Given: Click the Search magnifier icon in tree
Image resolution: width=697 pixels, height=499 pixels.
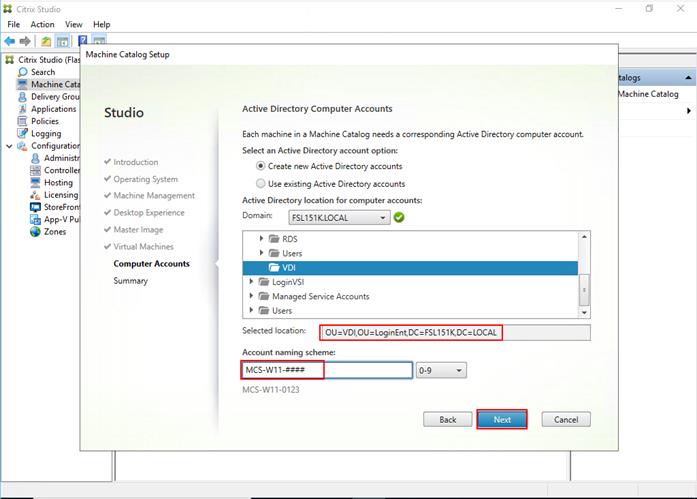Looking at the screenshot, I should (22, 72).
